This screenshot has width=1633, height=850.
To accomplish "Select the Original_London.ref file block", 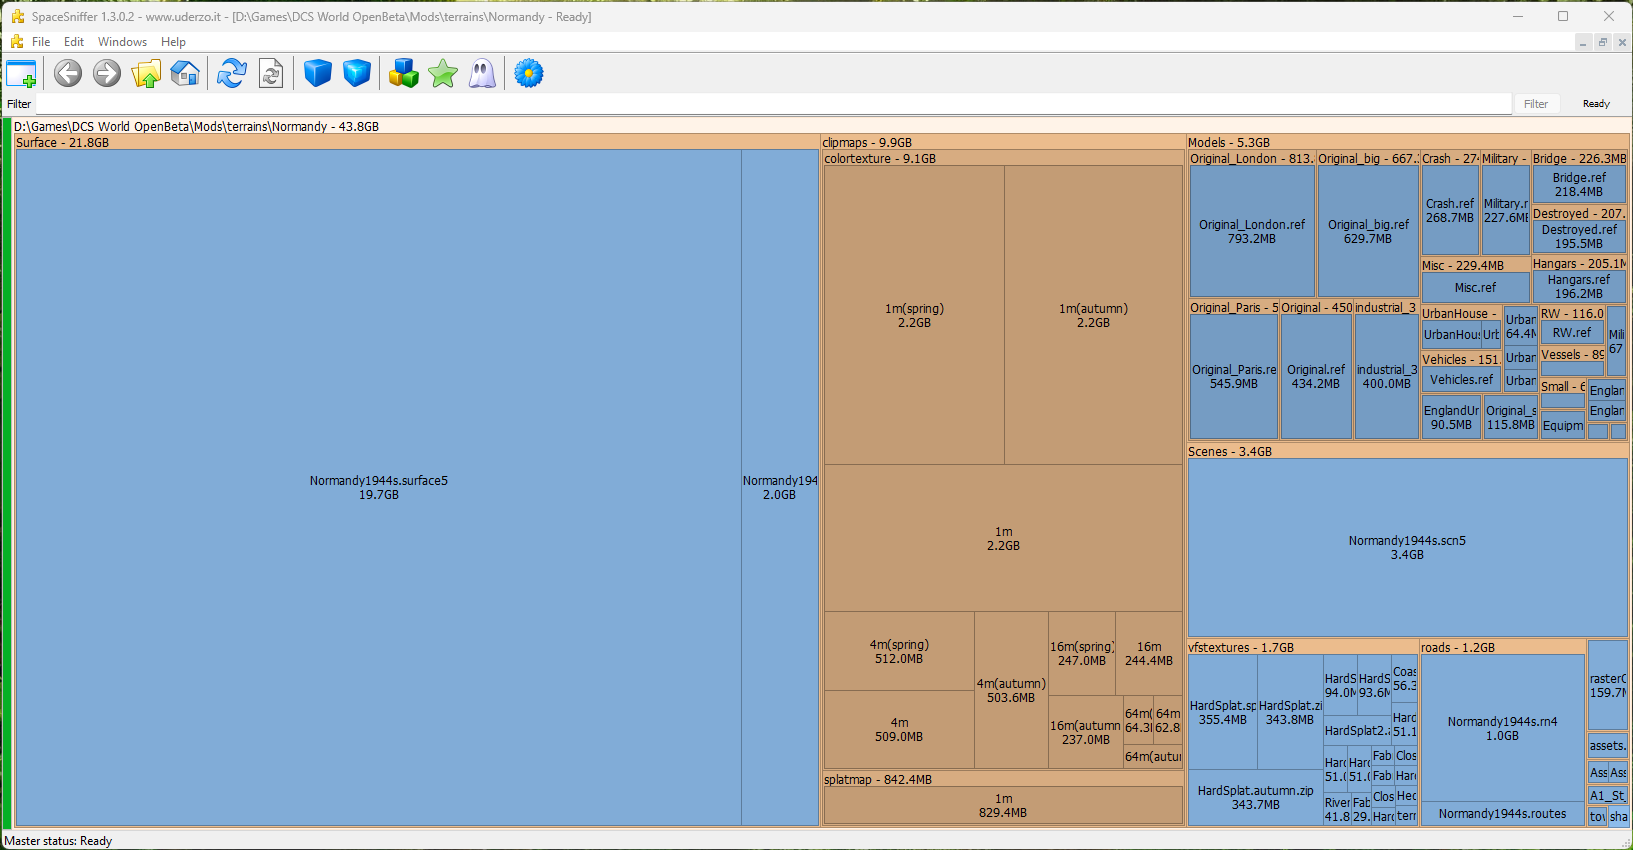I will (x=1251, y=231).
